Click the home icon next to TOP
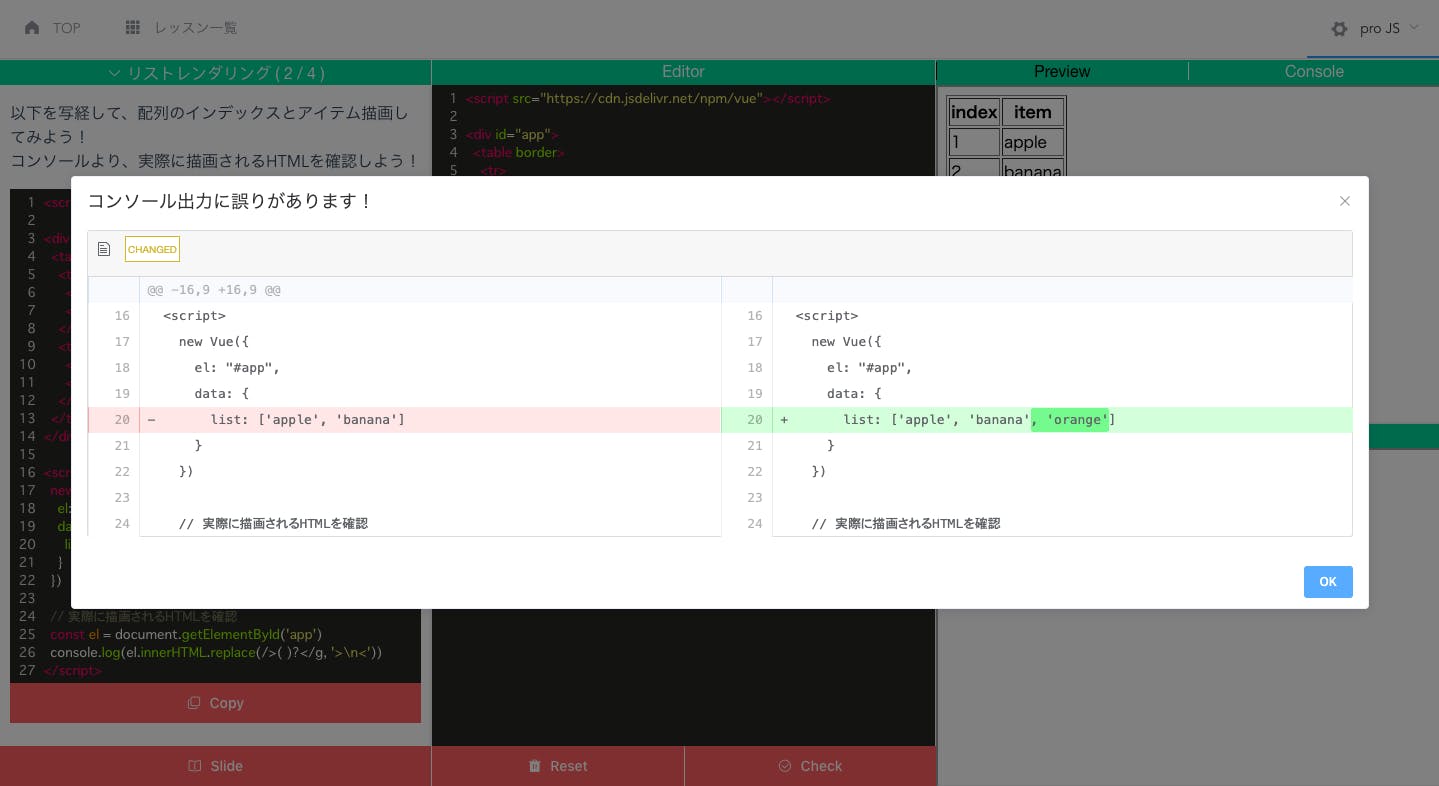The width and height of the screenshot is (1439, 786). (x=33, y=28)
